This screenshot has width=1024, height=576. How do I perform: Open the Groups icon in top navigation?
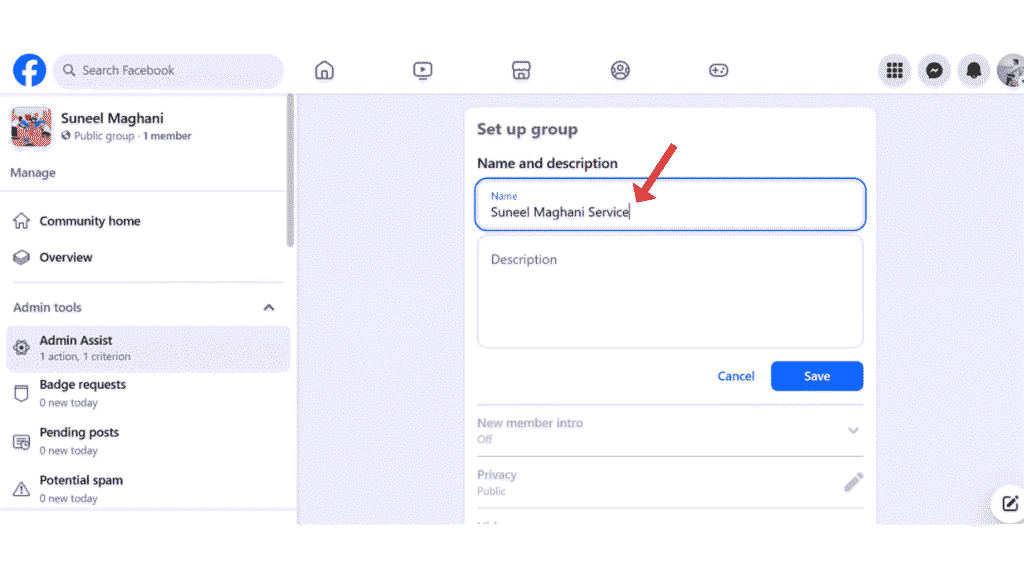(620, 70)
